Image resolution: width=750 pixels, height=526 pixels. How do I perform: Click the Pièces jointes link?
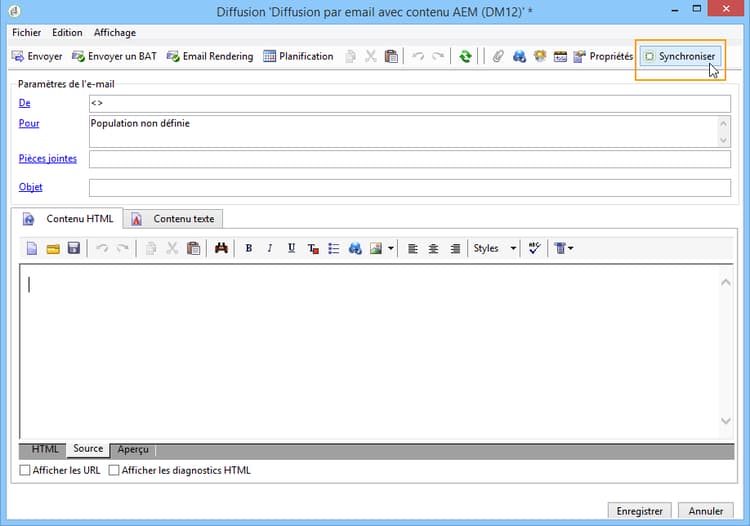(x=48, y=158)
